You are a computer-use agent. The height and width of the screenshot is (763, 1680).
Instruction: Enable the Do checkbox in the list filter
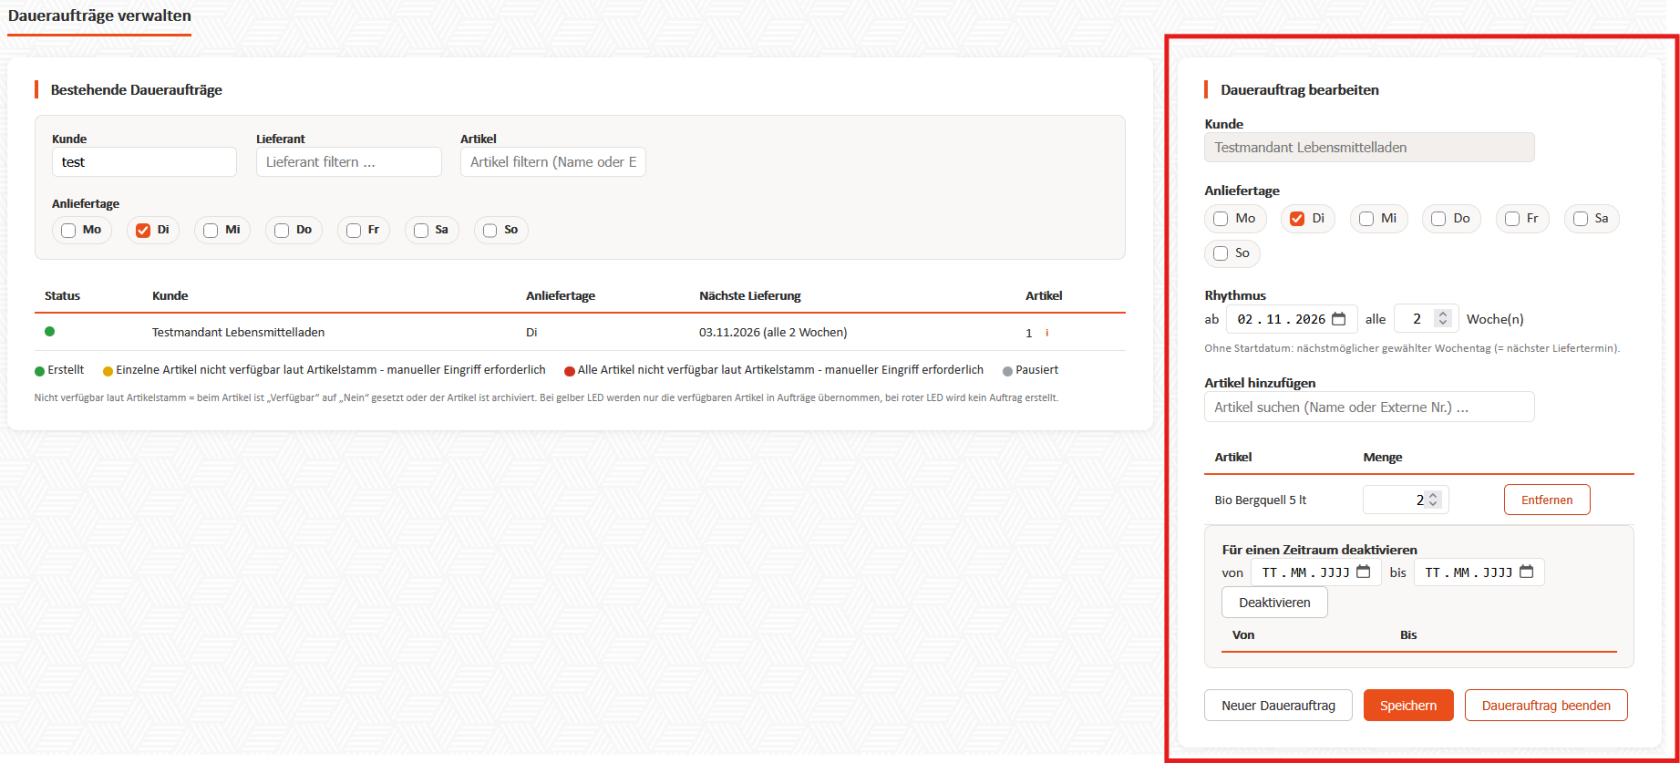point(281,230)
